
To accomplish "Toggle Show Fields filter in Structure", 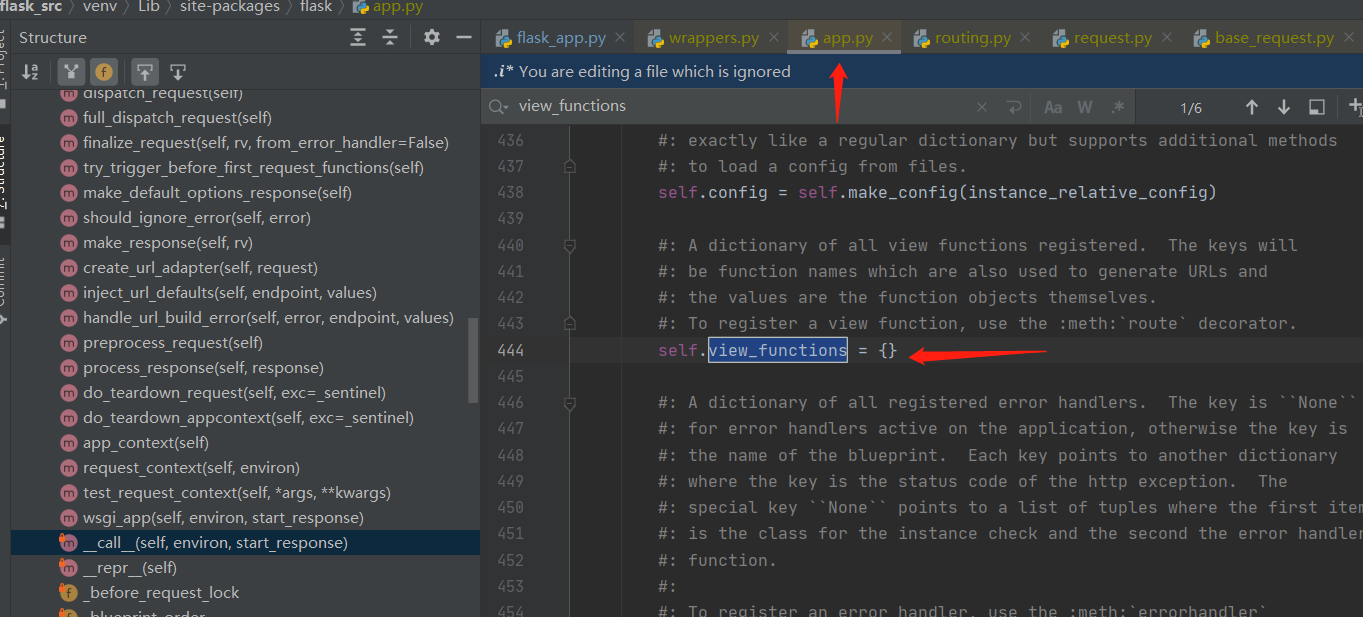I will pos(103,72).
